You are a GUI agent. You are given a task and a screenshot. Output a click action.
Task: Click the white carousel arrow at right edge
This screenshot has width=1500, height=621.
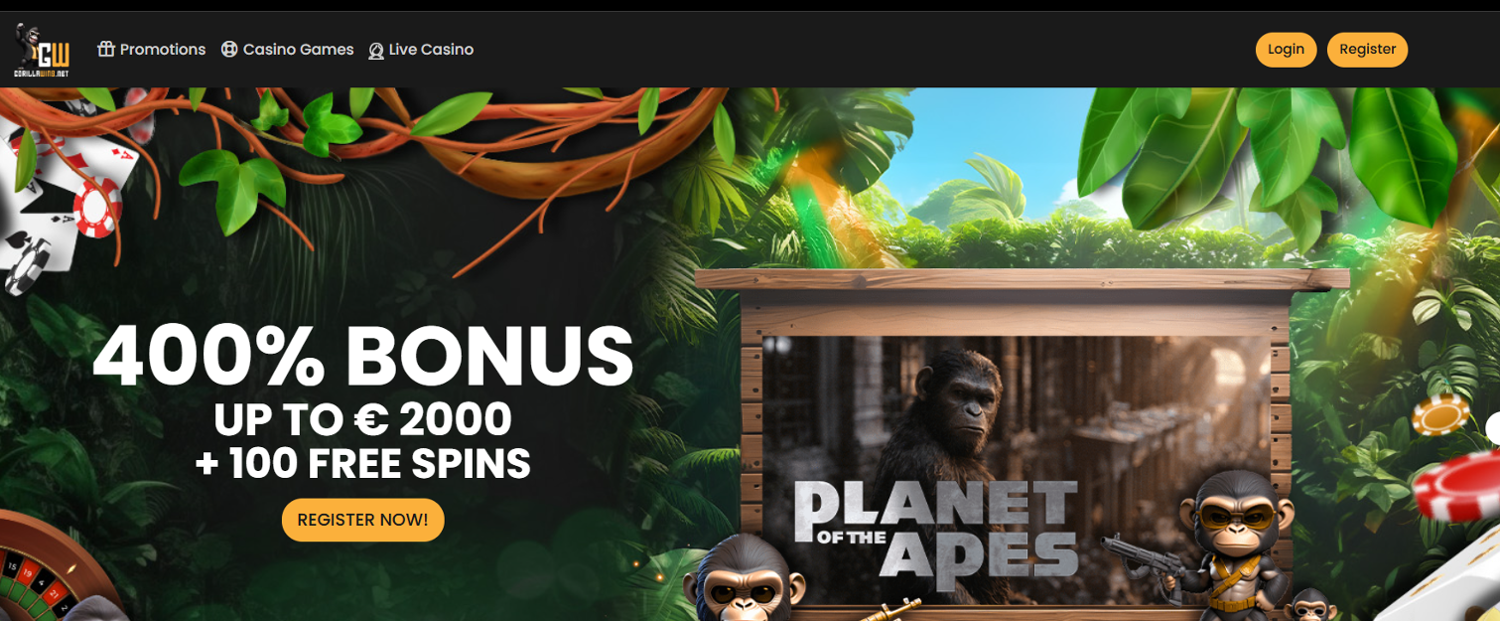tap(1493, 429)
